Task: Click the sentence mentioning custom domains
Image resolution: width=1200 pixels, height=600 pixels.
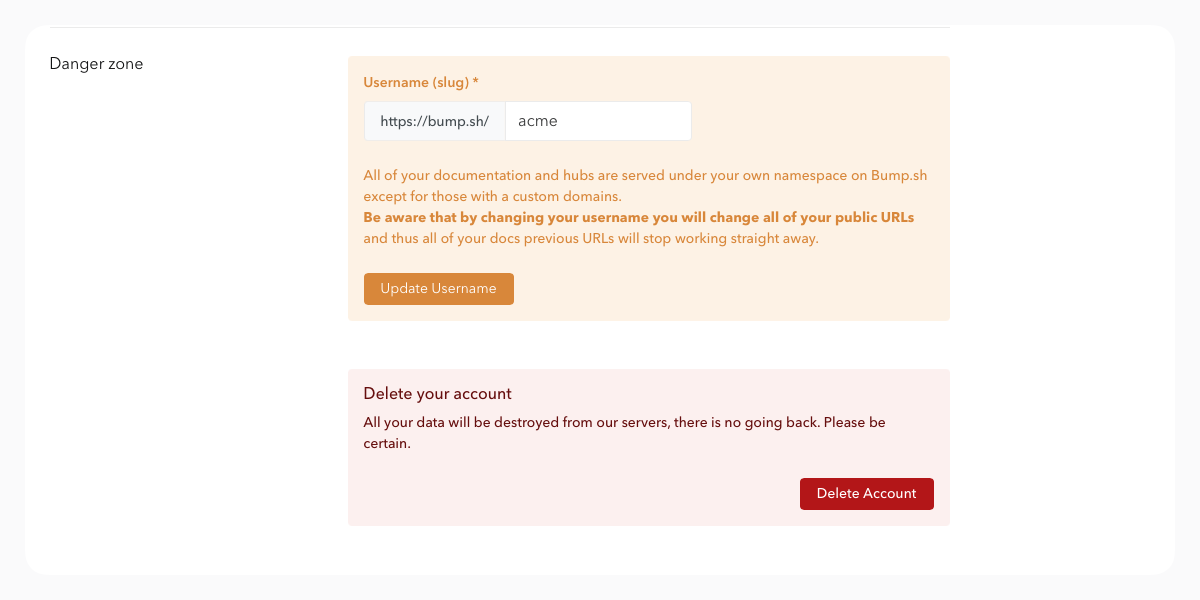Action: tap(492, 196)
